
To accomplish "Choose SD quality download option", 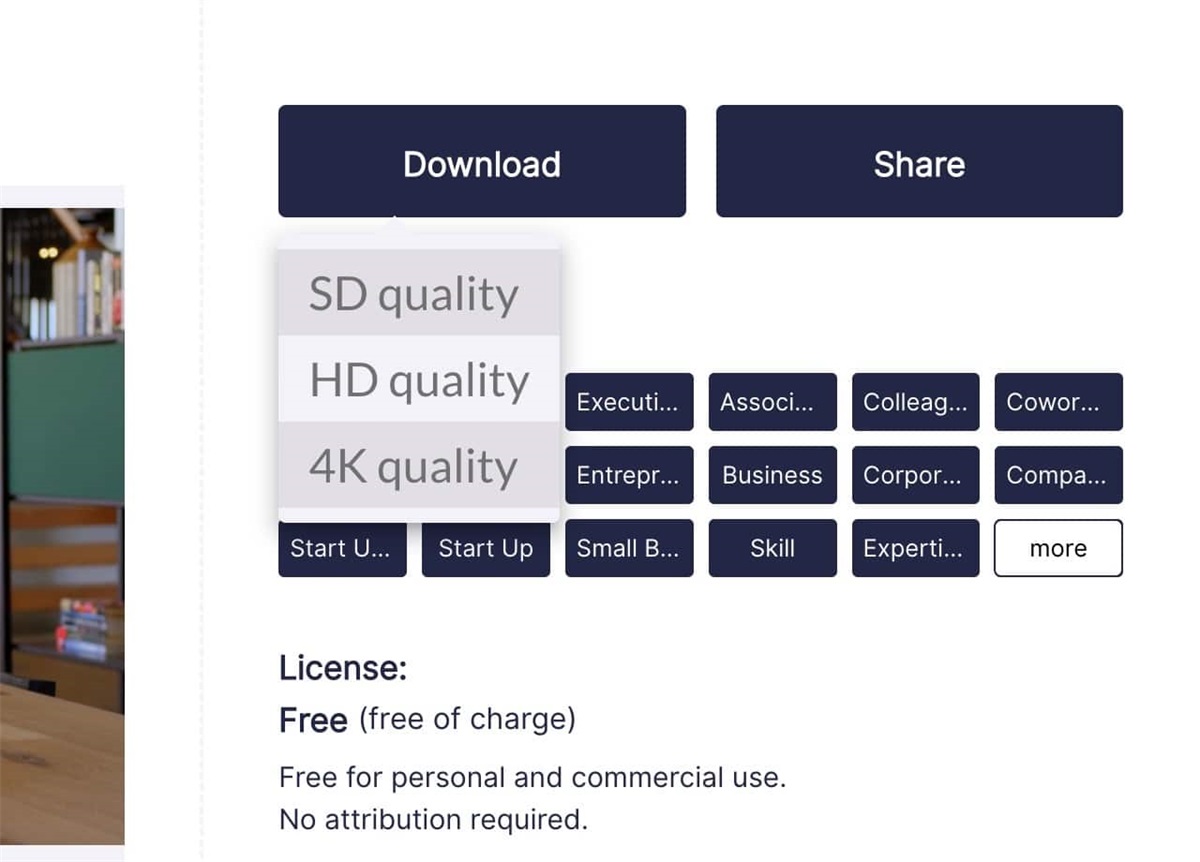I will (419, 293).
